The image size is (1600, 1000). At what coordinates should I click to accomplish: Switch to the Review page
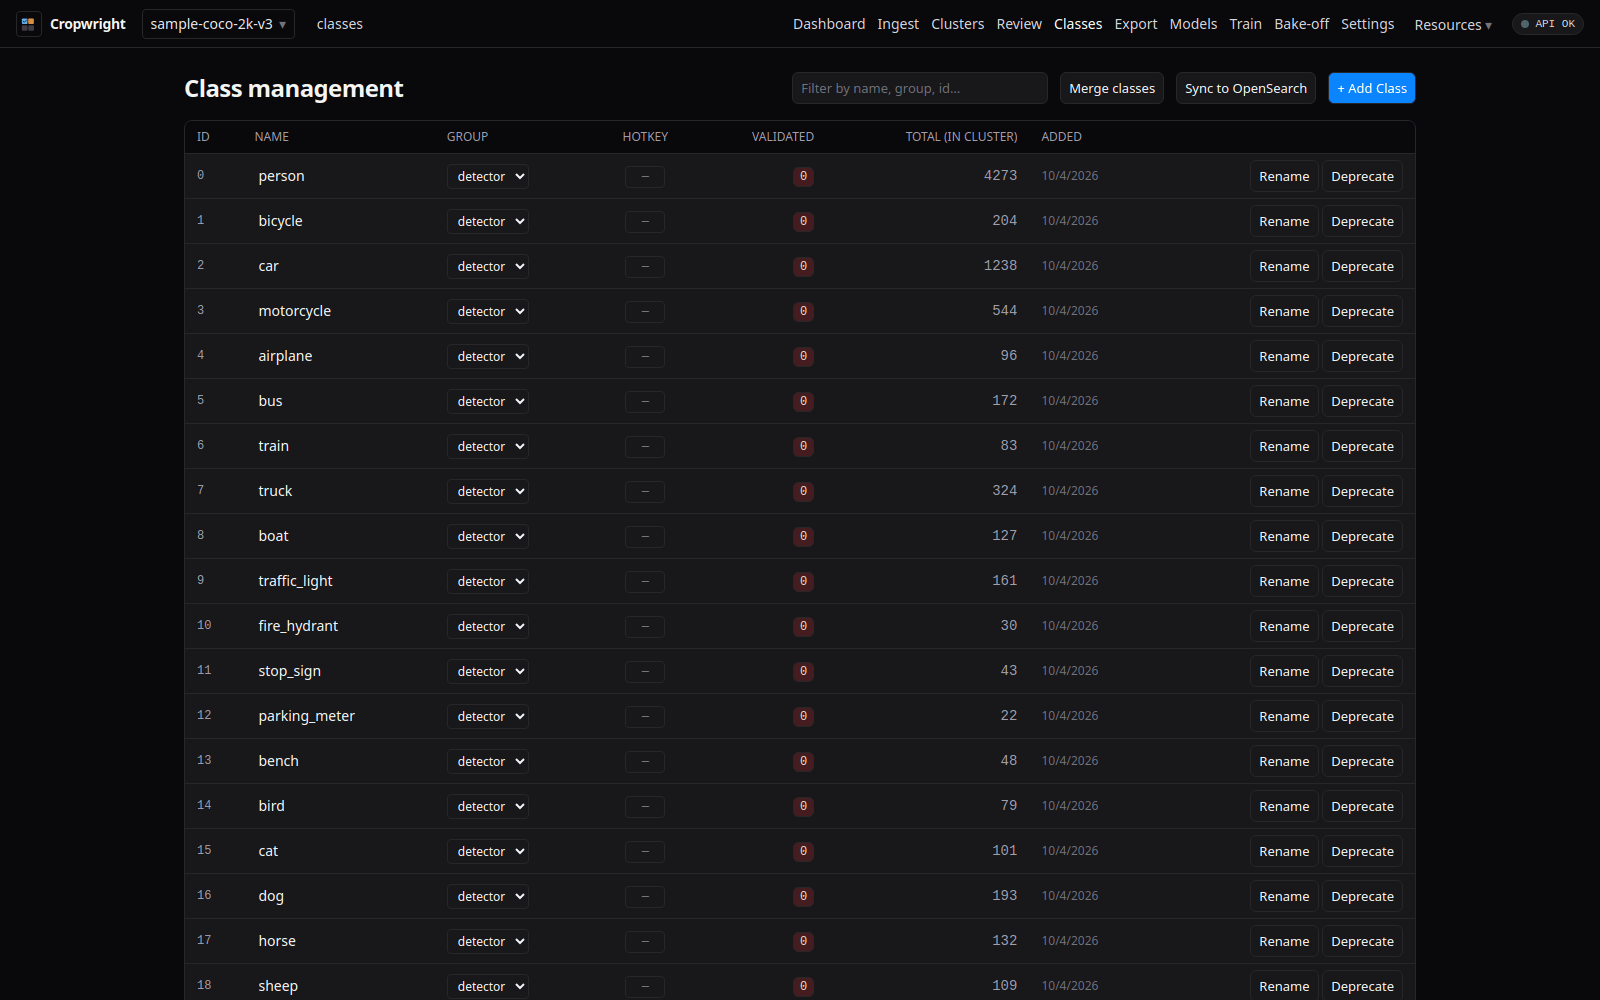point(1019,24)
